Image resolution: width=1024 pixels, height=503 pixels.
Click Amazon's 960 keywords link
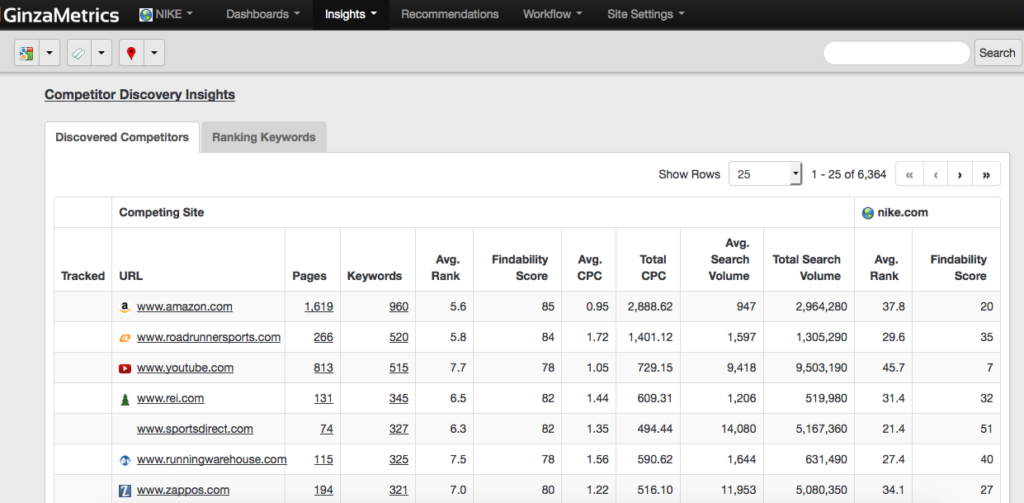pos(398,306)
